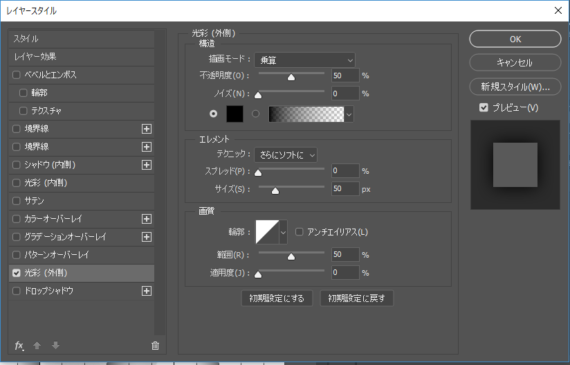Viewport: 570px width, 365px height.
Task: Click the 不透明度(O) slider handle
Action: pyautogui.click(x=291, y=77)
